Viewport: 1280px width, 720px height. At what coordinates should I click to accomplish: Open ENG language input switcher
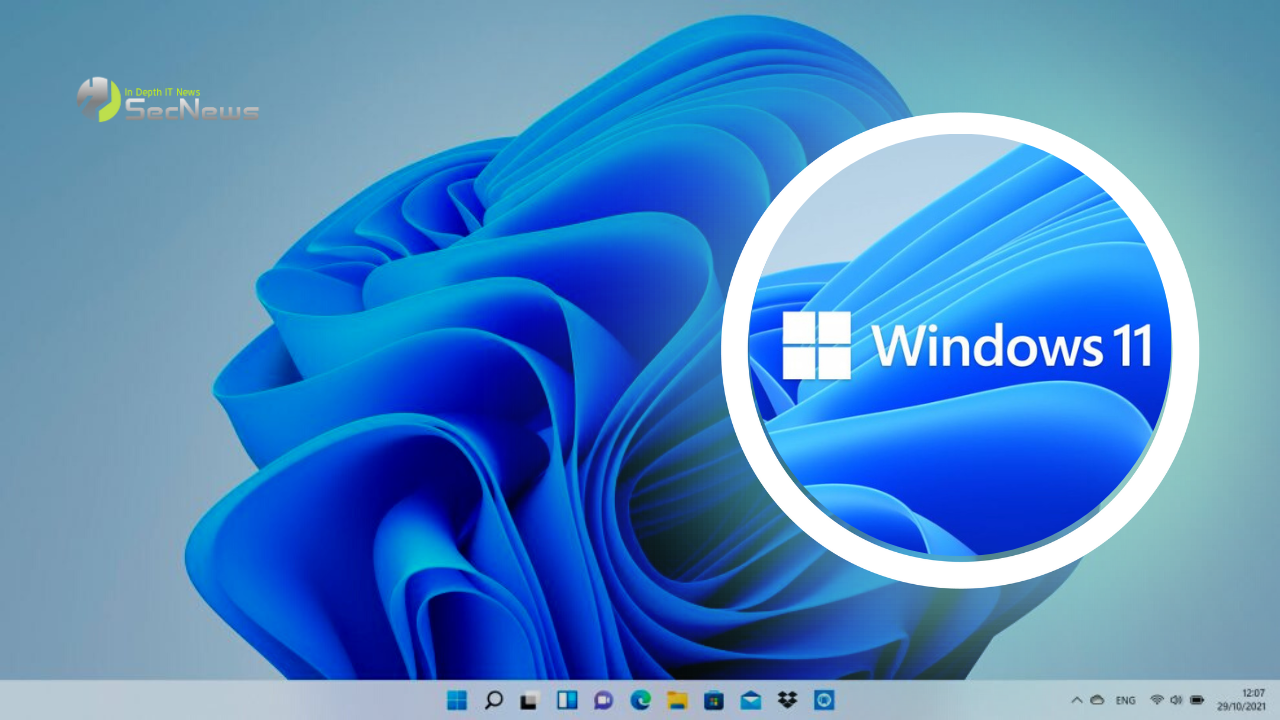1126,700
